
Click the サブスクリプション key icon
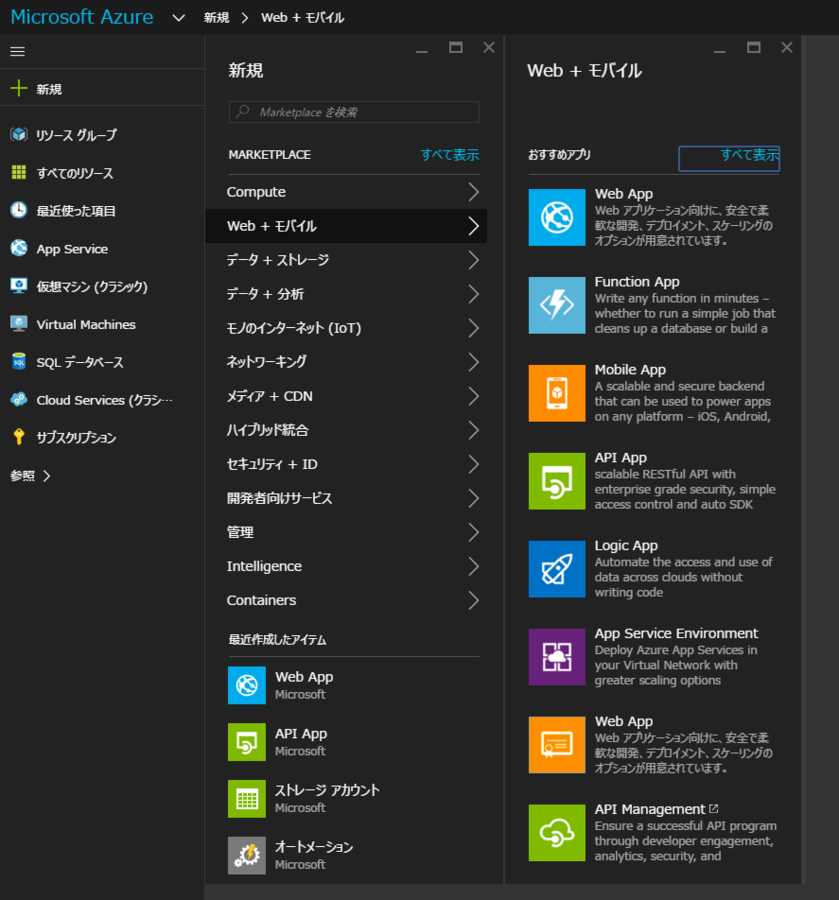tap(19, 437)
